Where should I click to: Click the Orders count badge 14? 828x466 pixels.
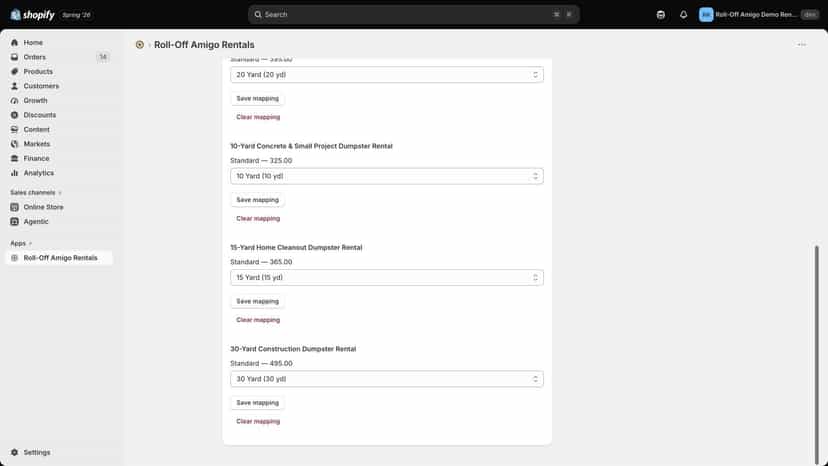(x=103, y=57)
